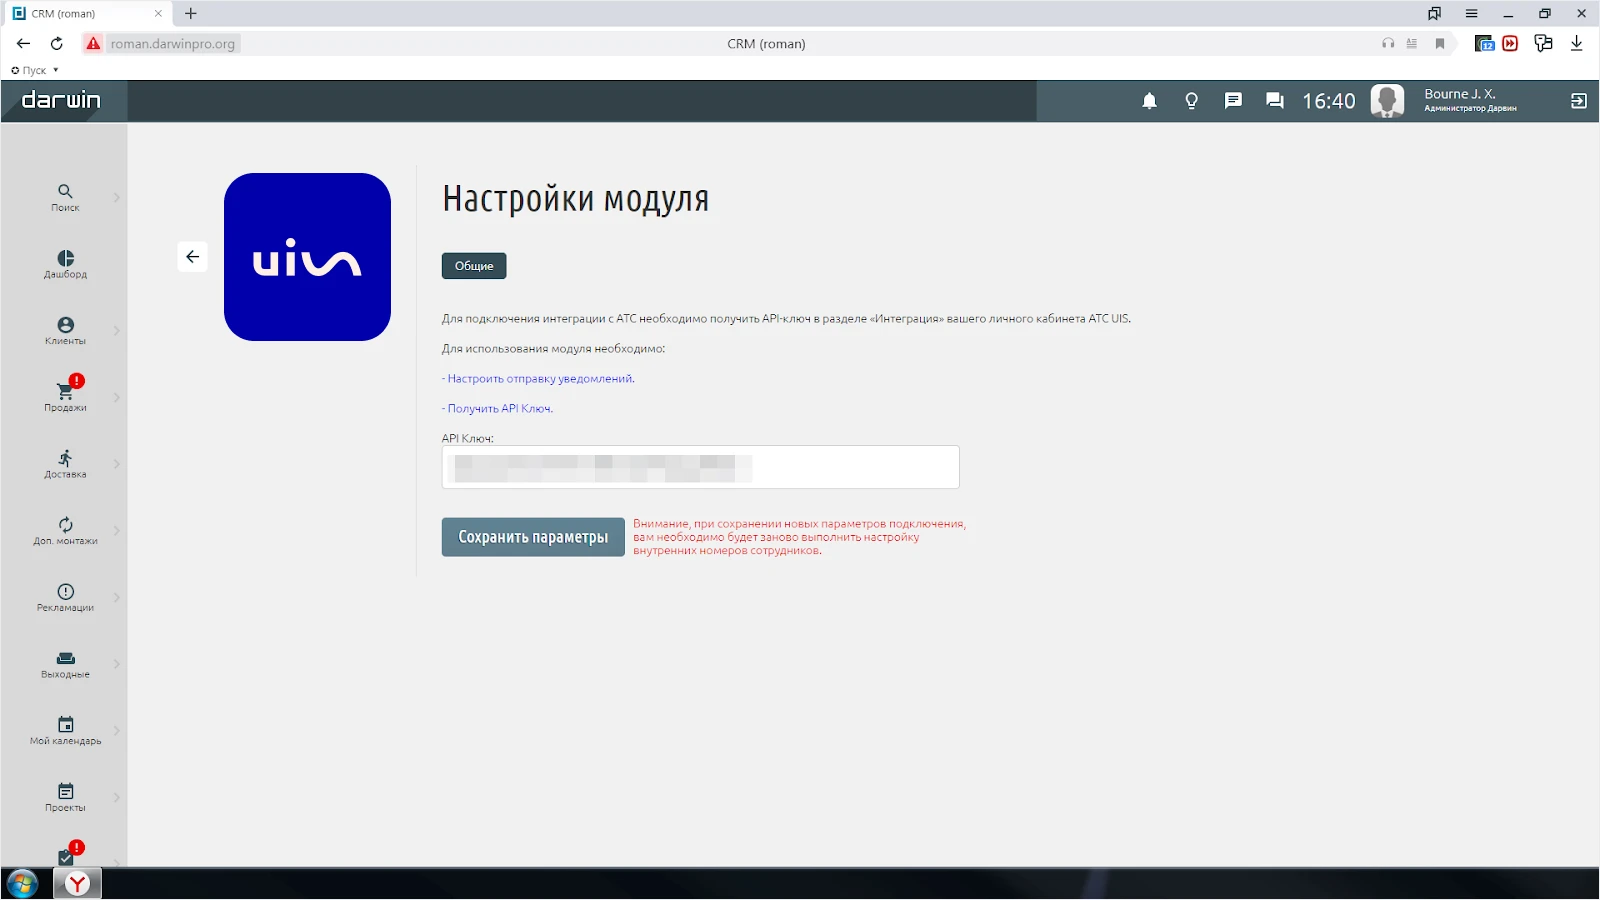
Task: Open the browser hamburger menu
Action: (1472, 13)
